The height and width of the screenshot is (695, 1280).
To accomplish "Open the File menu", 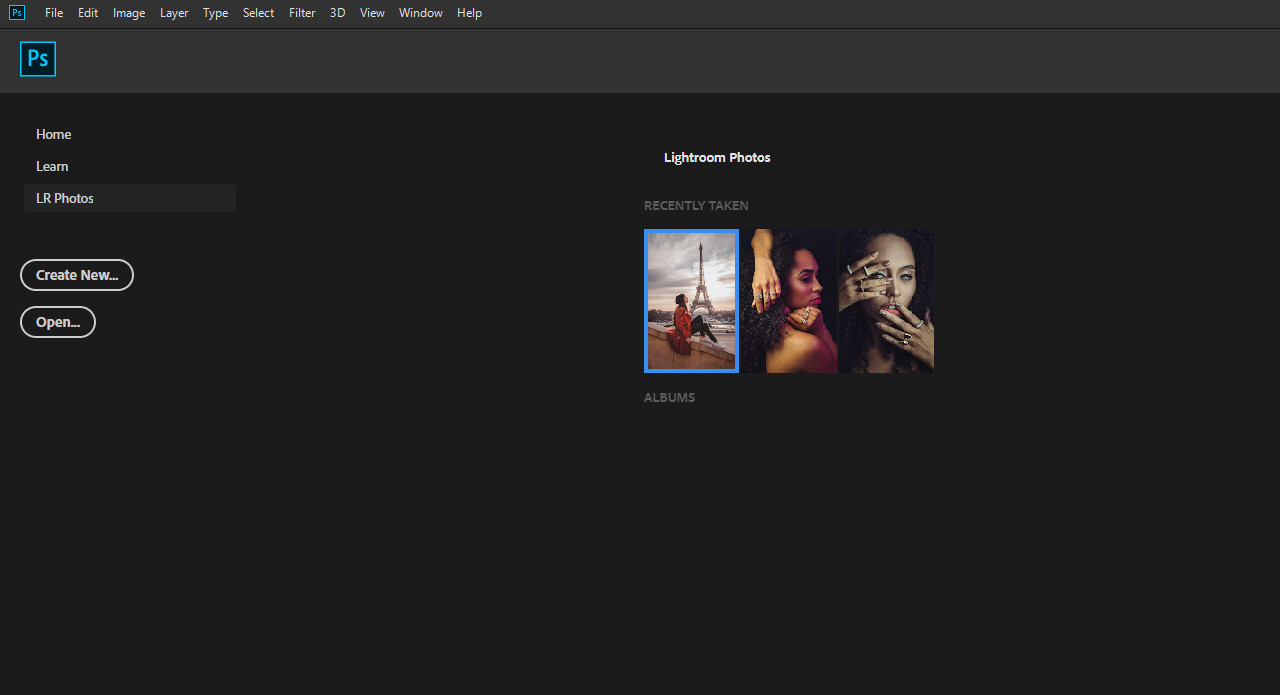I will point(54,13).
